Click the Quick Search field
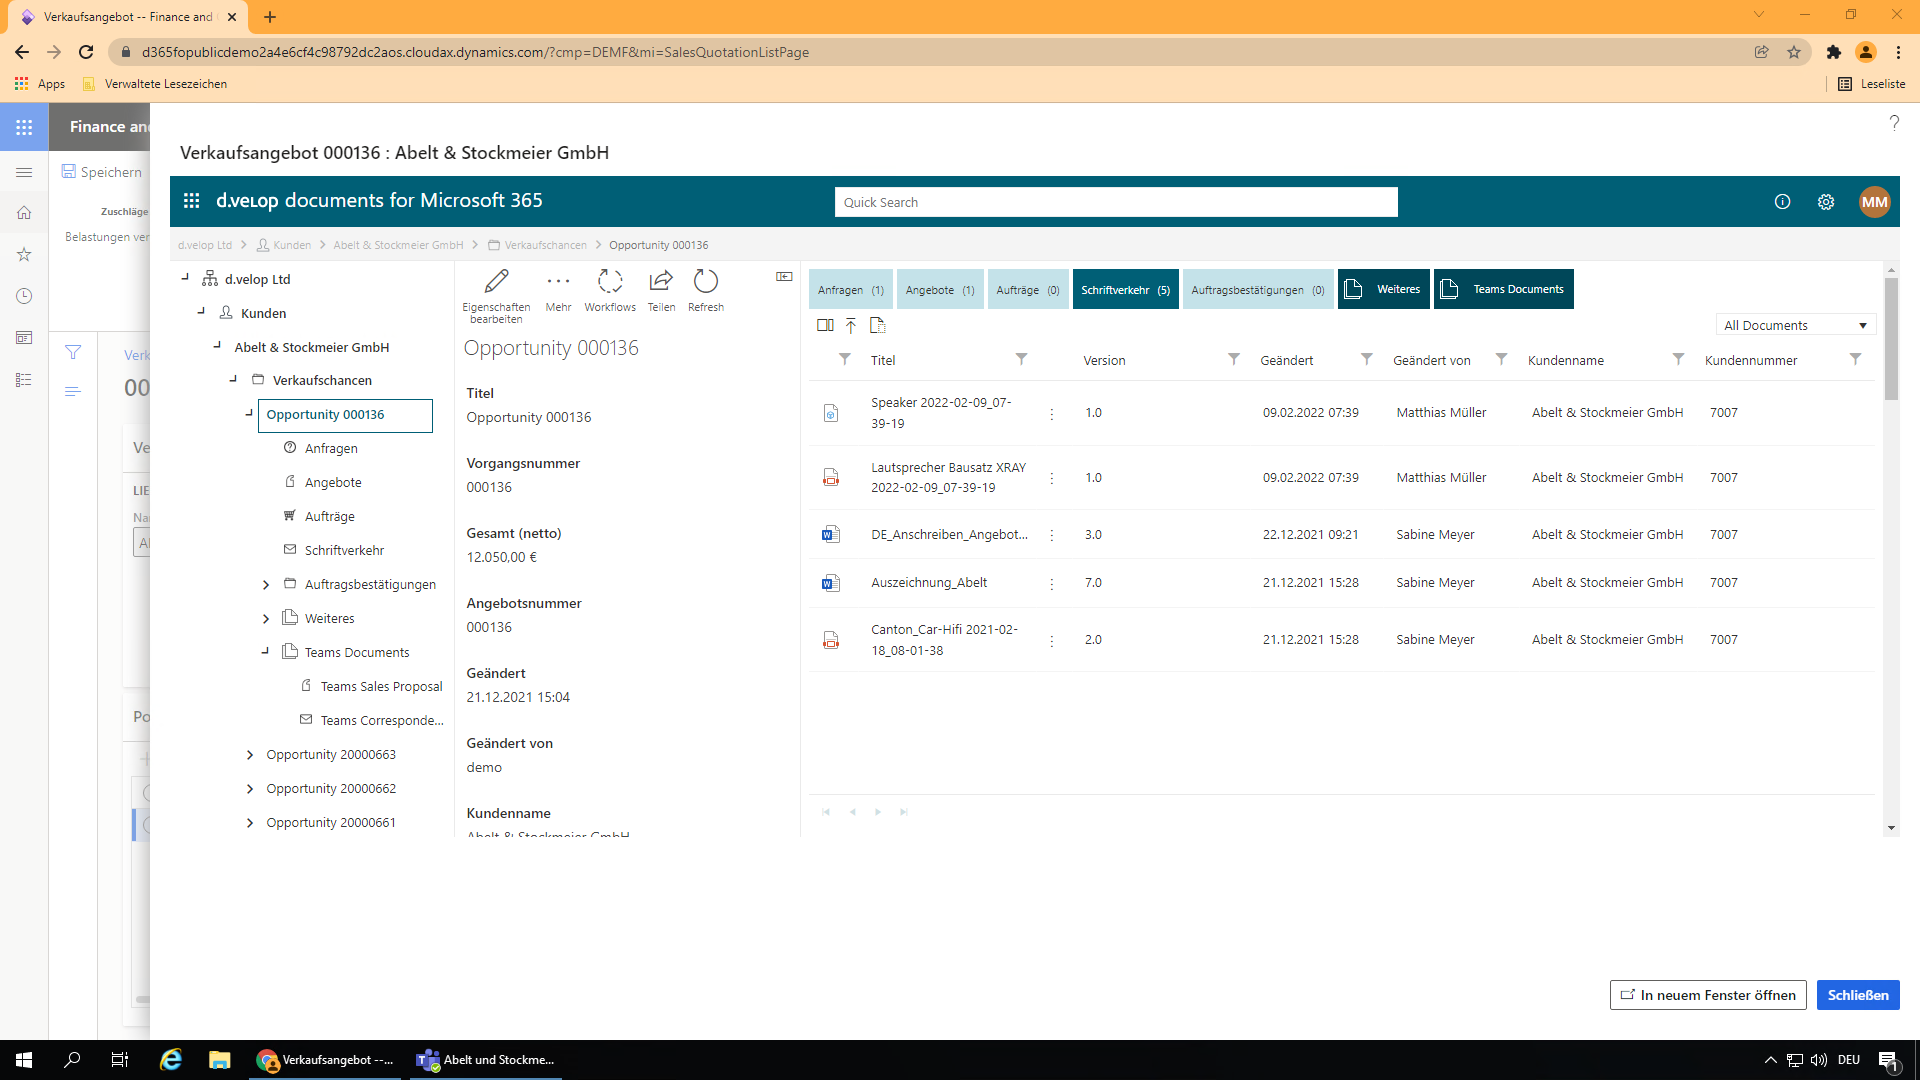Viewport: 1920px width, 1080px height. point(1116,202)
